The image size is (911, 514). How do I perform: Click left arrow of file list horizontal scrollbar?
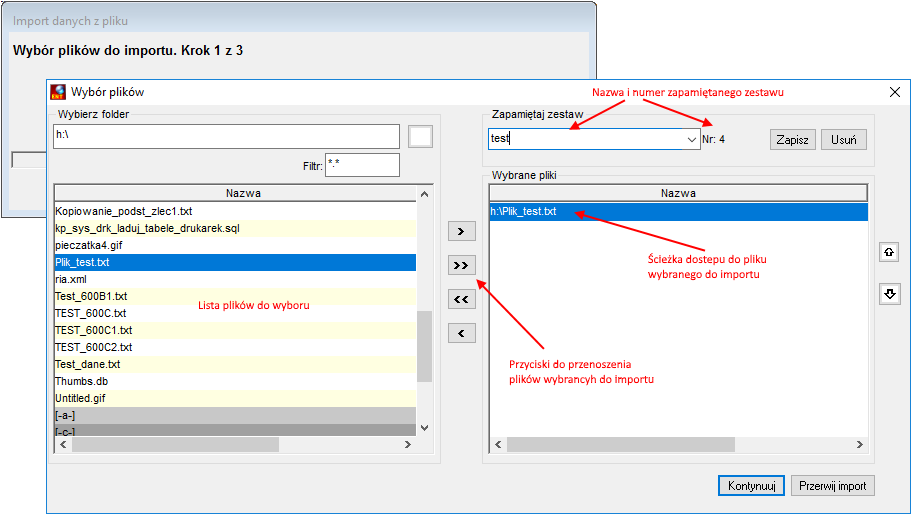point(63,444)
